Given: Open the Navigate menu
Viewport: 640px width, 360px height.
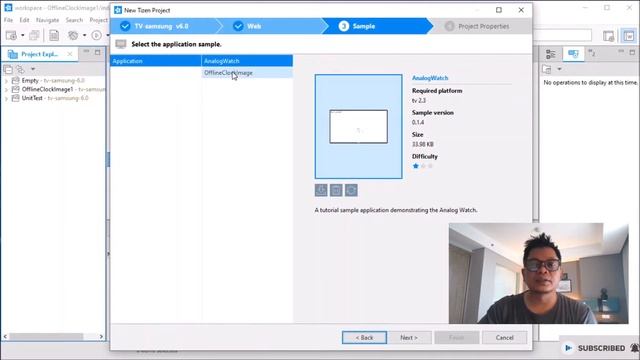Looking at the screenshot, I should pyautogui.click(x=47, y=20).
